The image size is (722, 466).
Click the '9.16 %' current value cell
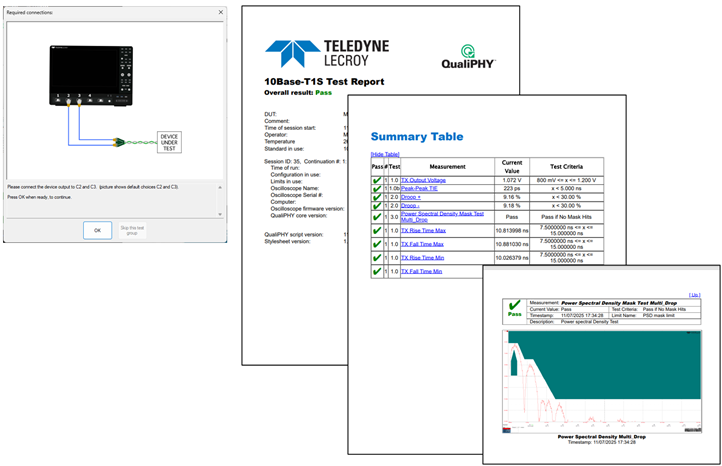click(x=512, y=197)
